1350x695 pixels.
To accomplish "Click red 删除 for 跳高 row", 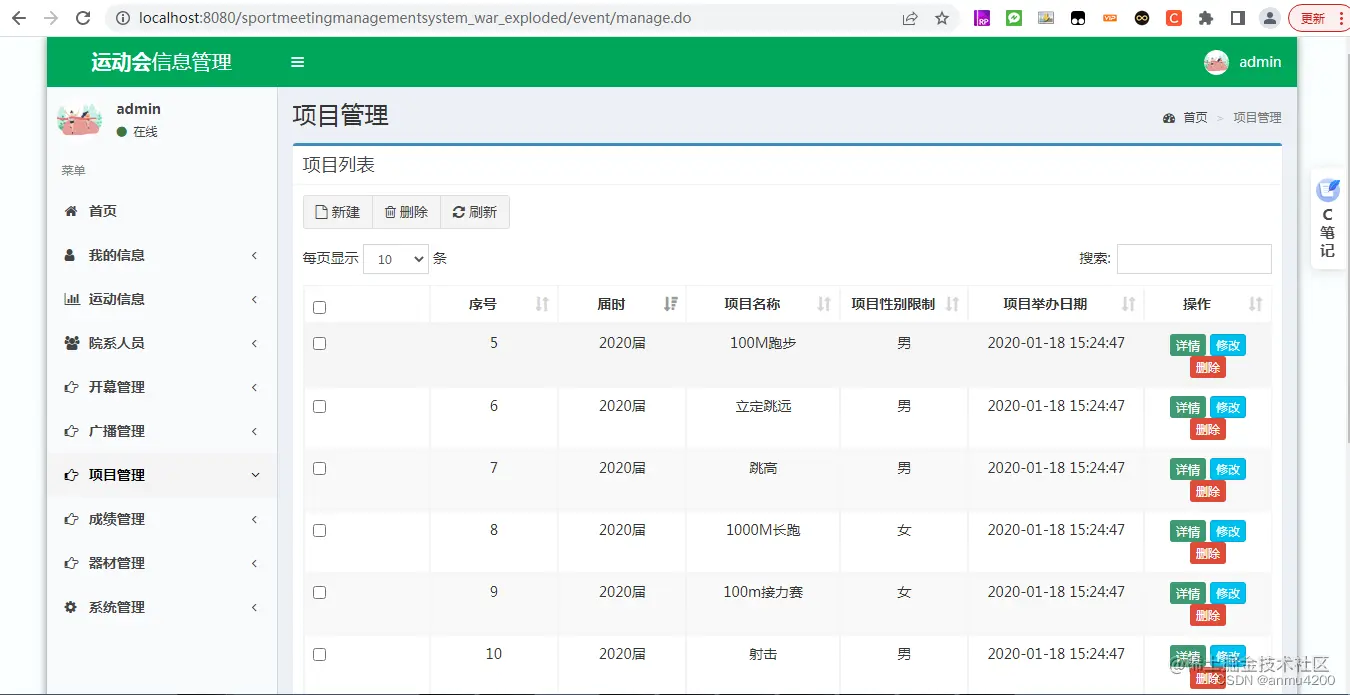I will (x=1208, y=491).
